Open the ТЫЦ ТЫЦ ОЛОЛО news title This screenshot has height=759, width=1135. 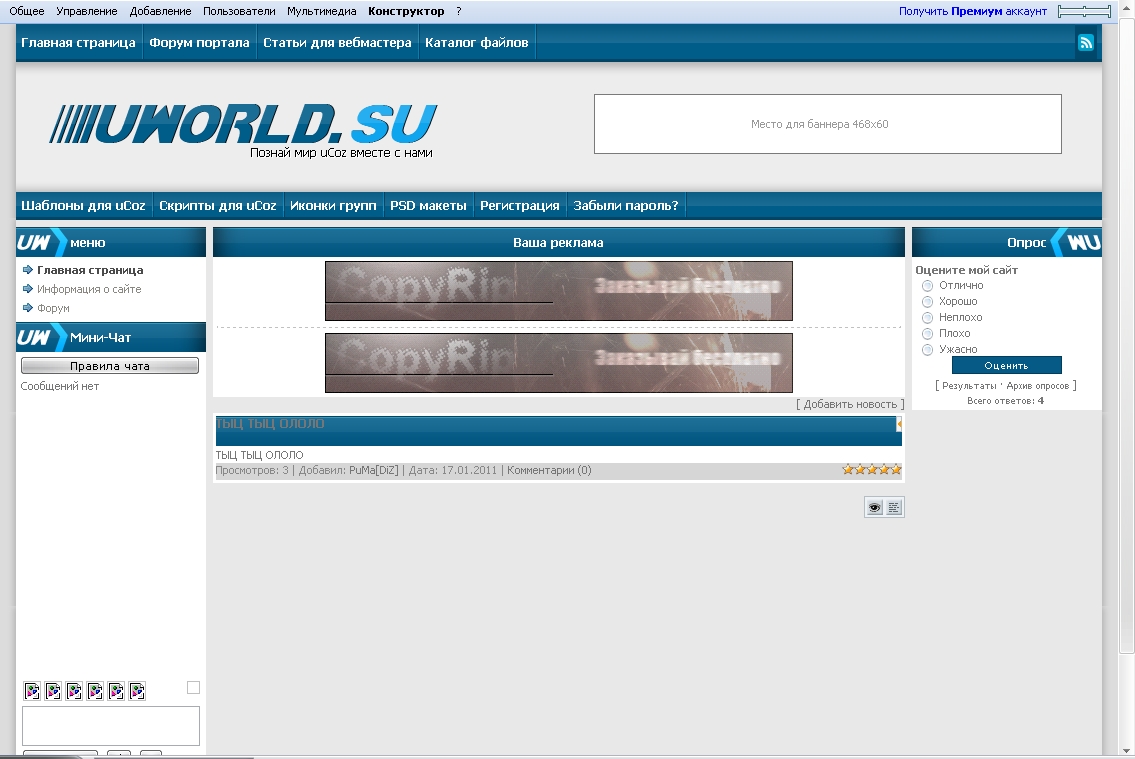(x=270, y=423)
